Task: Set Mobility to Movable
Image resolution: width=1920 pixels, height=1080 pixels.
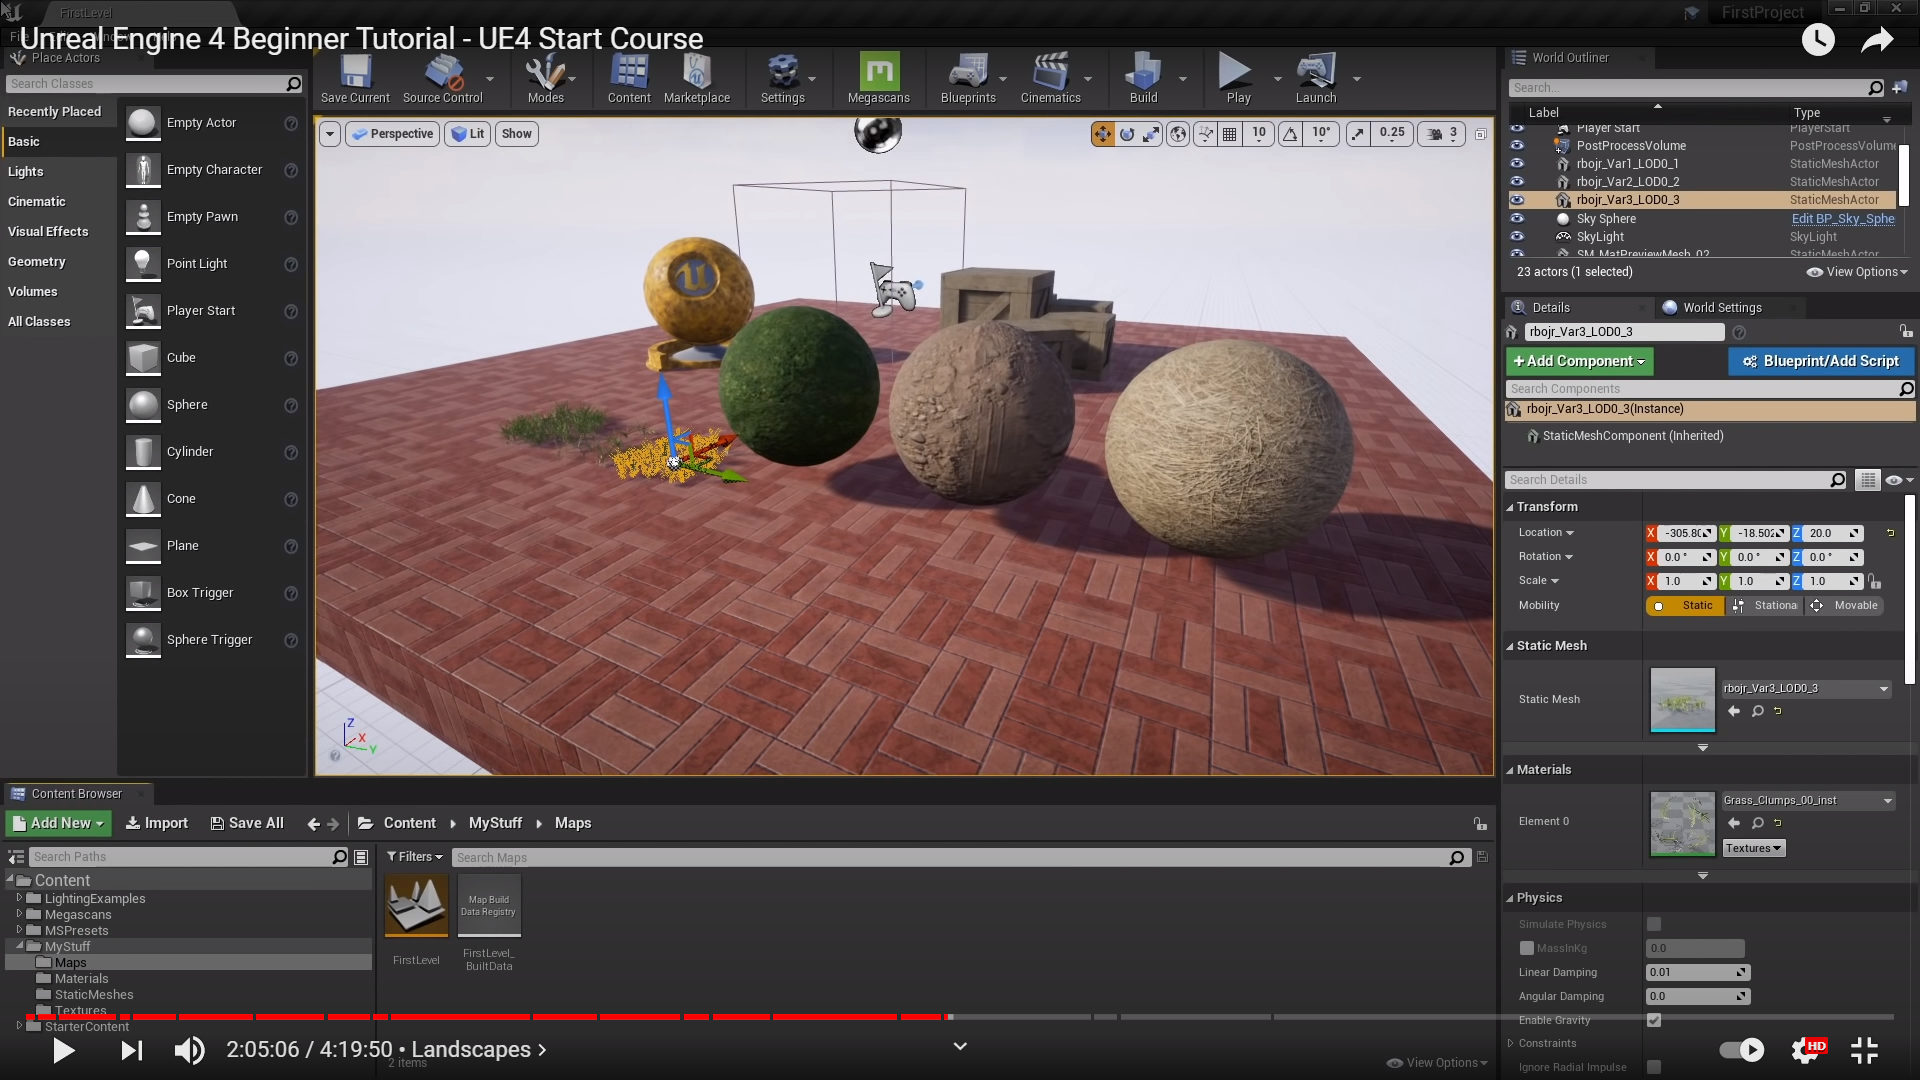Action: click(x=1845, y=606)
